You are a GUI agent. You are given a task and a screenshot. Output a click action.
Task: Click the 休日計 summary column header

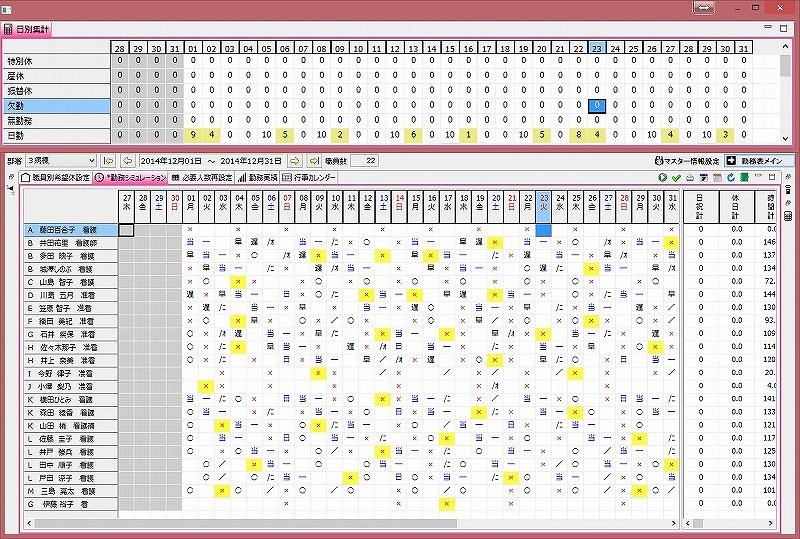[x=735, y=206]
